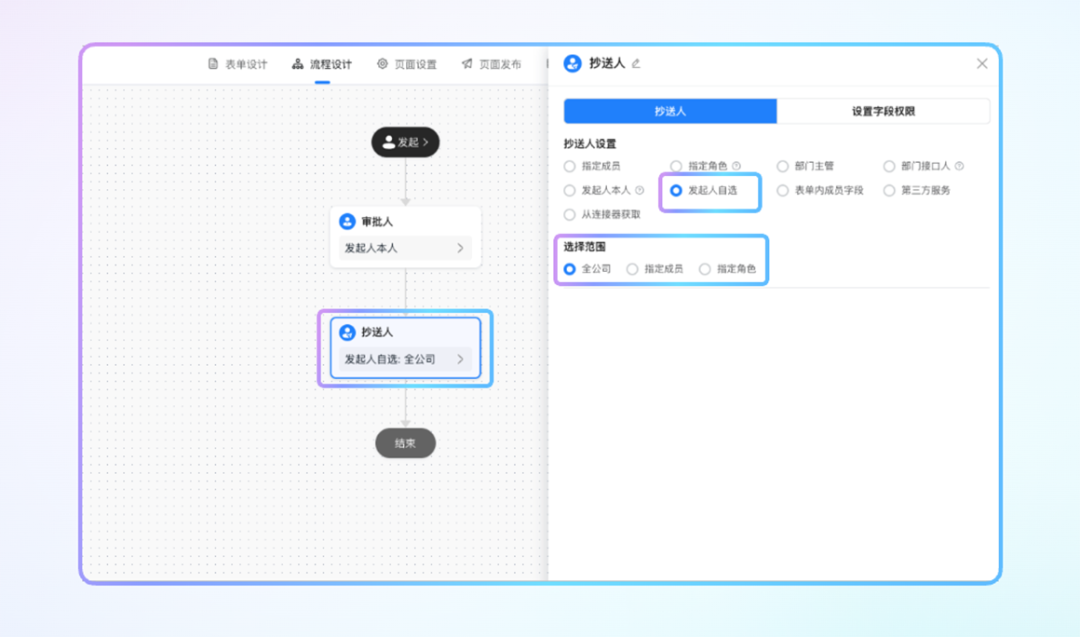Expand the 发起人本人 row in 审批人 node
Viewport: 1080px width, 637px height.
click(460, 248)
